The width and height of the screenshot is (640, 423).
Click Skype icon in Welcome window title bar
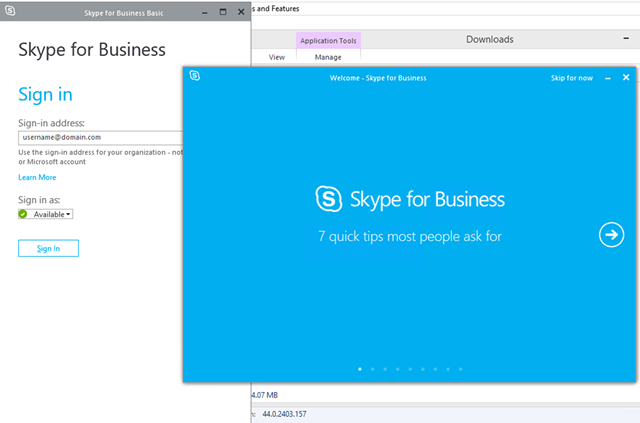pyautogui.click(x=195, y=76)
